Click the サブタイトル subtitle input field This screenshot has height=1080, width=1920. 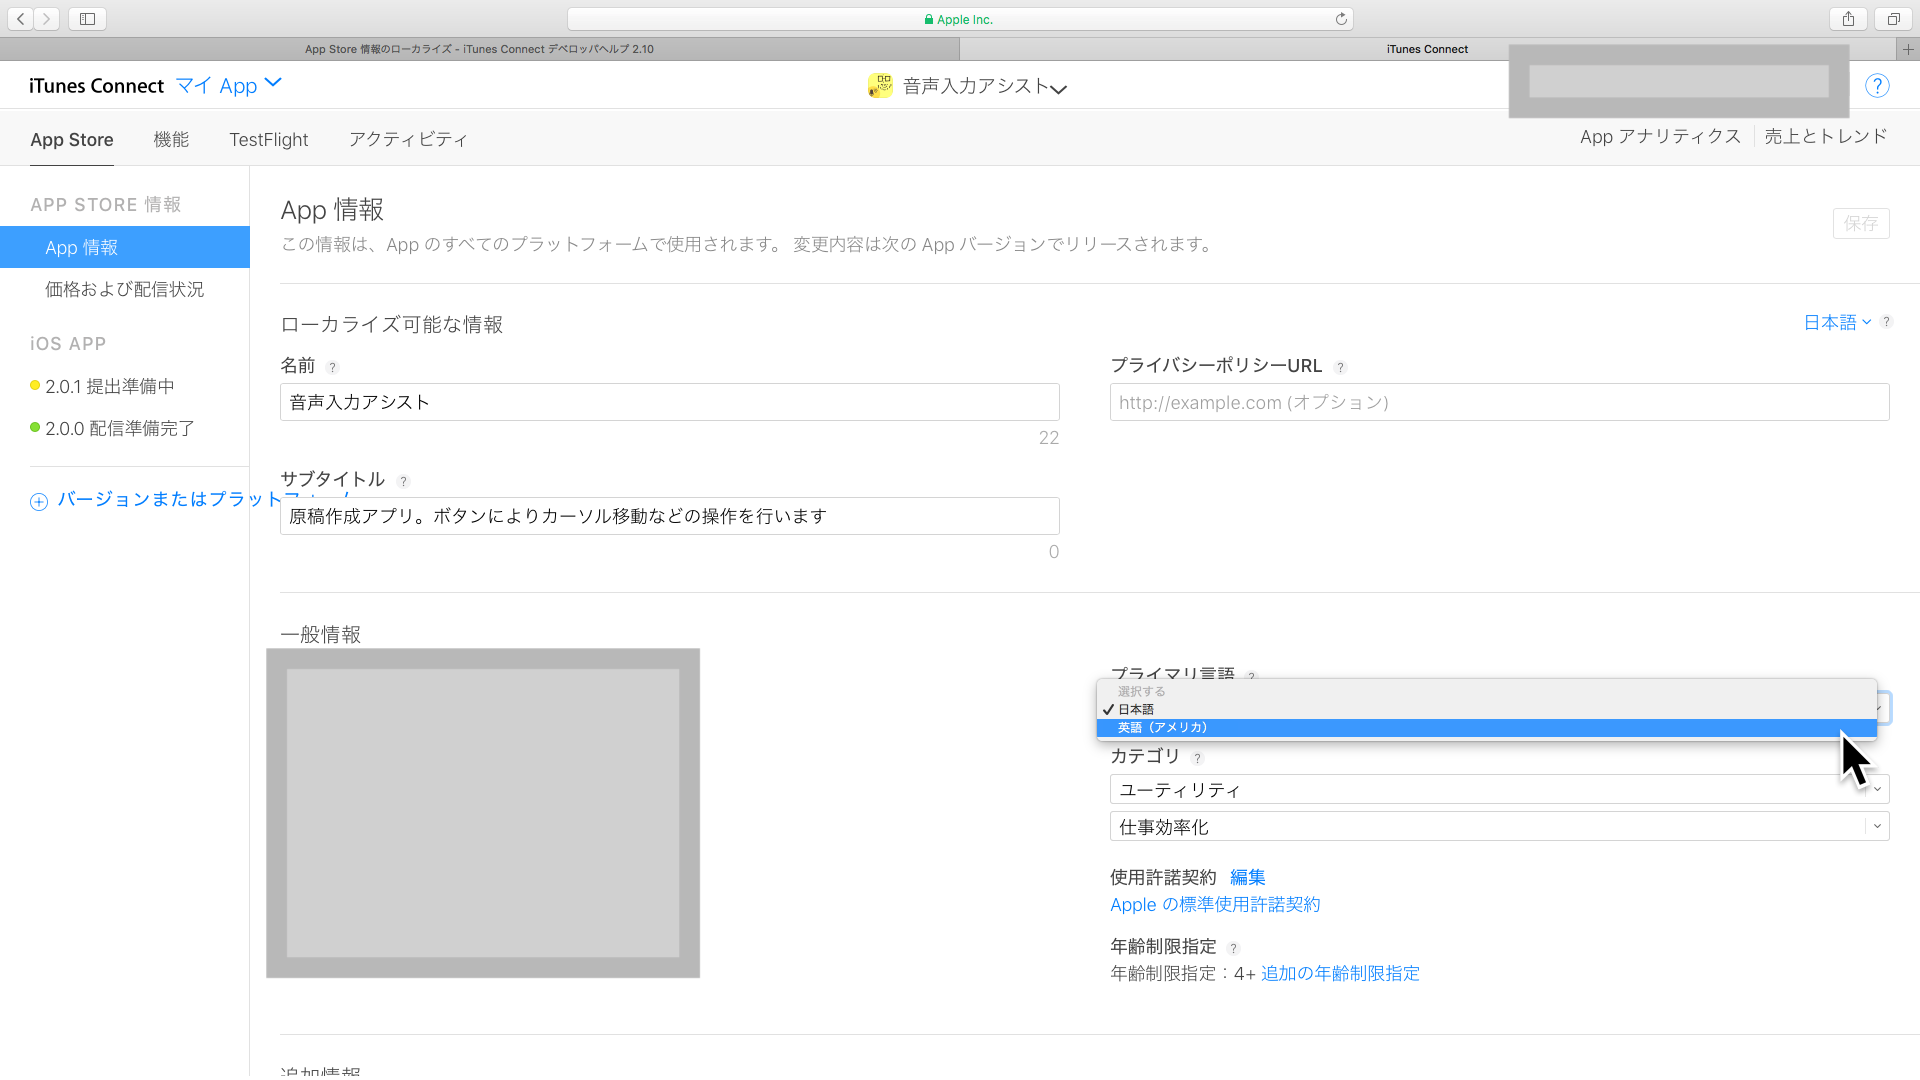point(670,516)
